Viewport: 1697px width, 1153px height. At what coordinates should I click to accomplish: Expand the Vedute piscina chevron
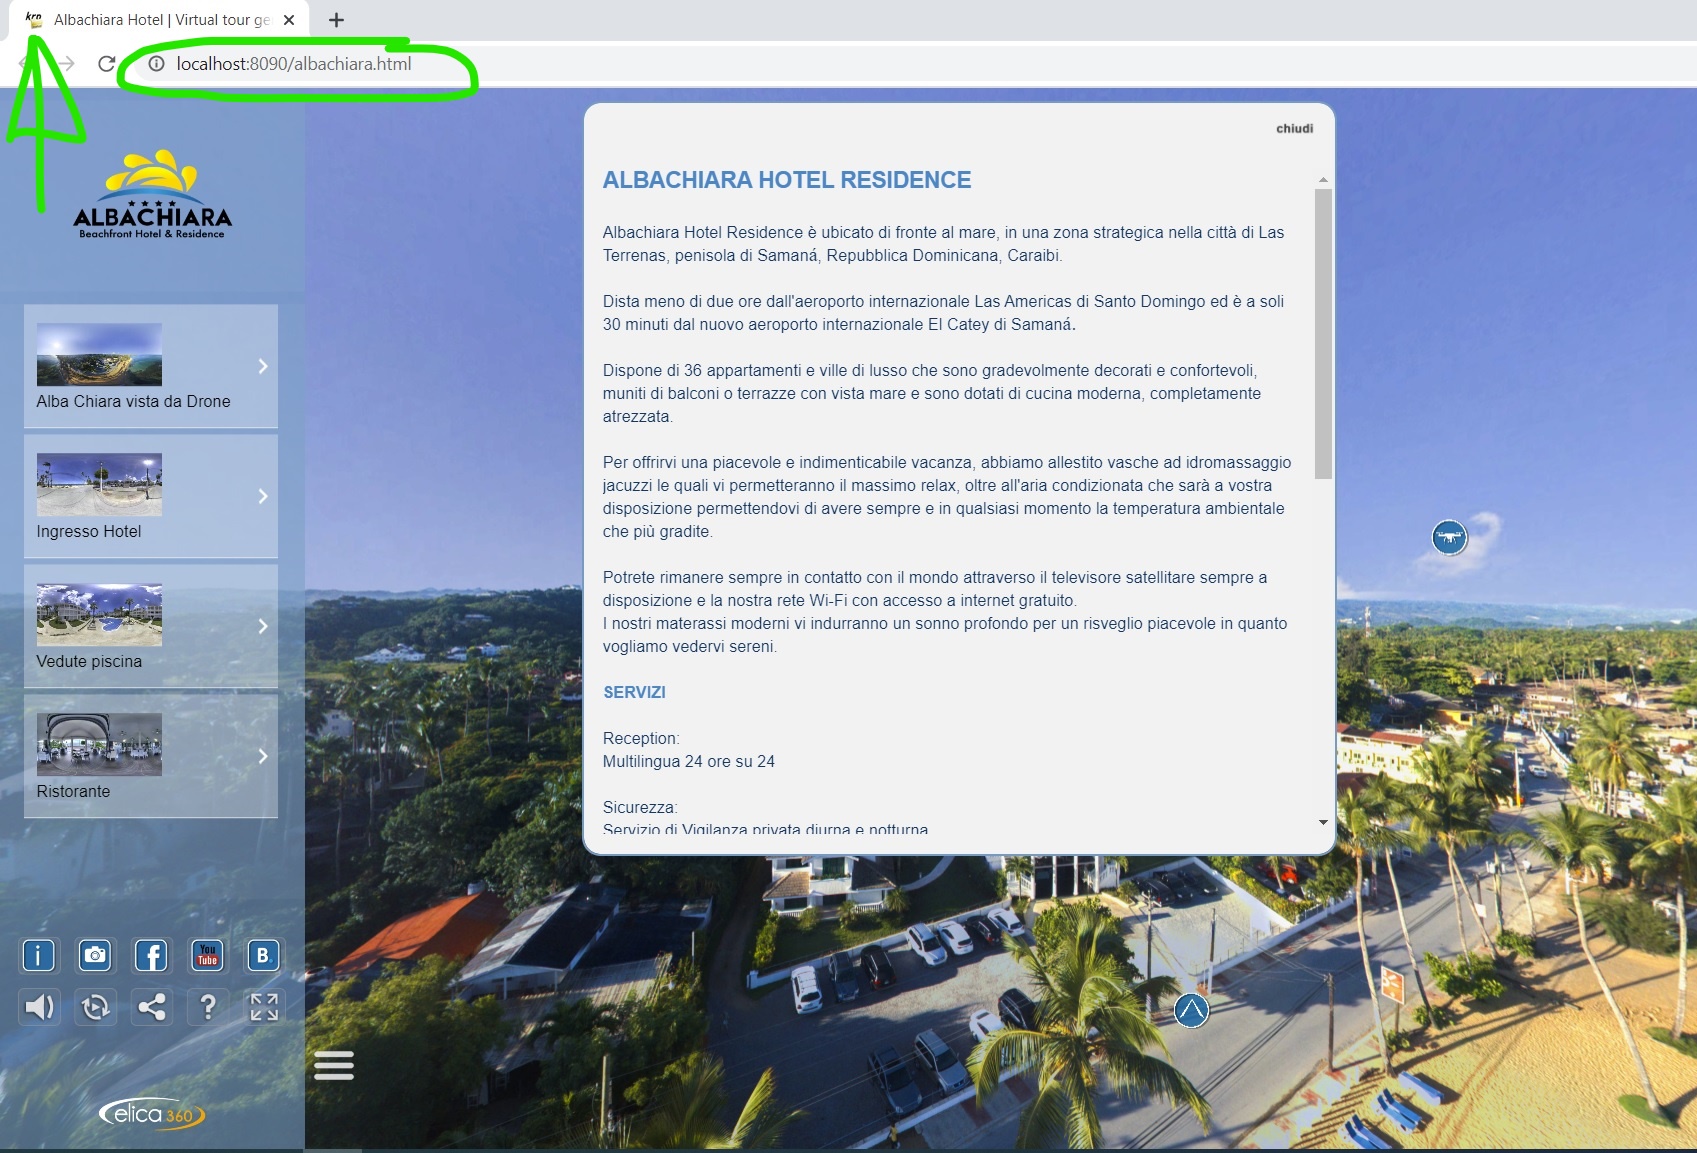point(263,626)
